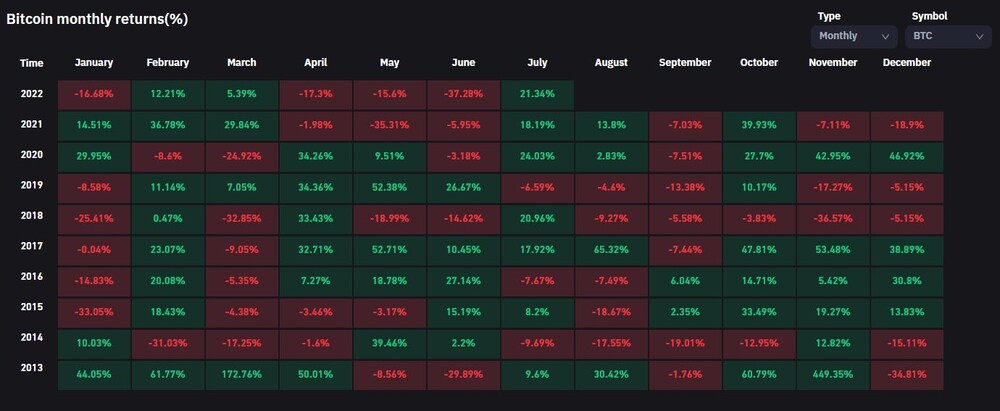Viewport: 1000px width, 411px height.
Task: Click the -33.05% cell for January 2015
Action: [94, 312]
